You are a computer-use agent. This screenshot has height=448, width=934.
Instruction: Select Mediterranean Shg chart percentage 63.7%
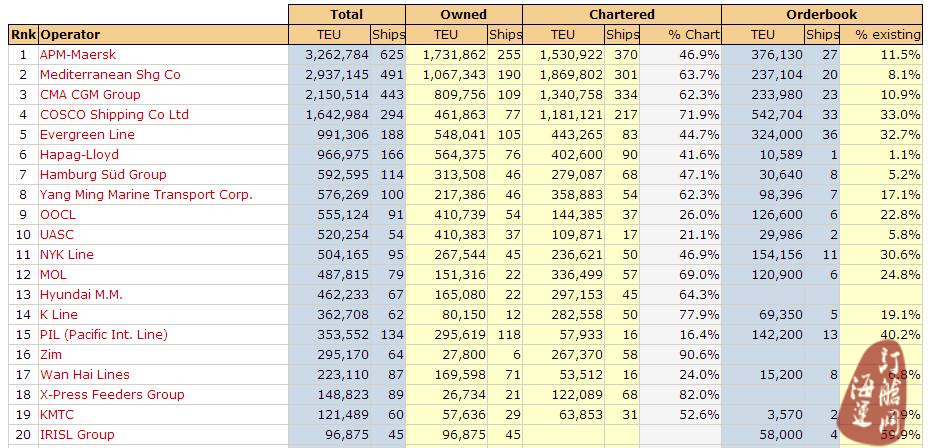point(699,75)
